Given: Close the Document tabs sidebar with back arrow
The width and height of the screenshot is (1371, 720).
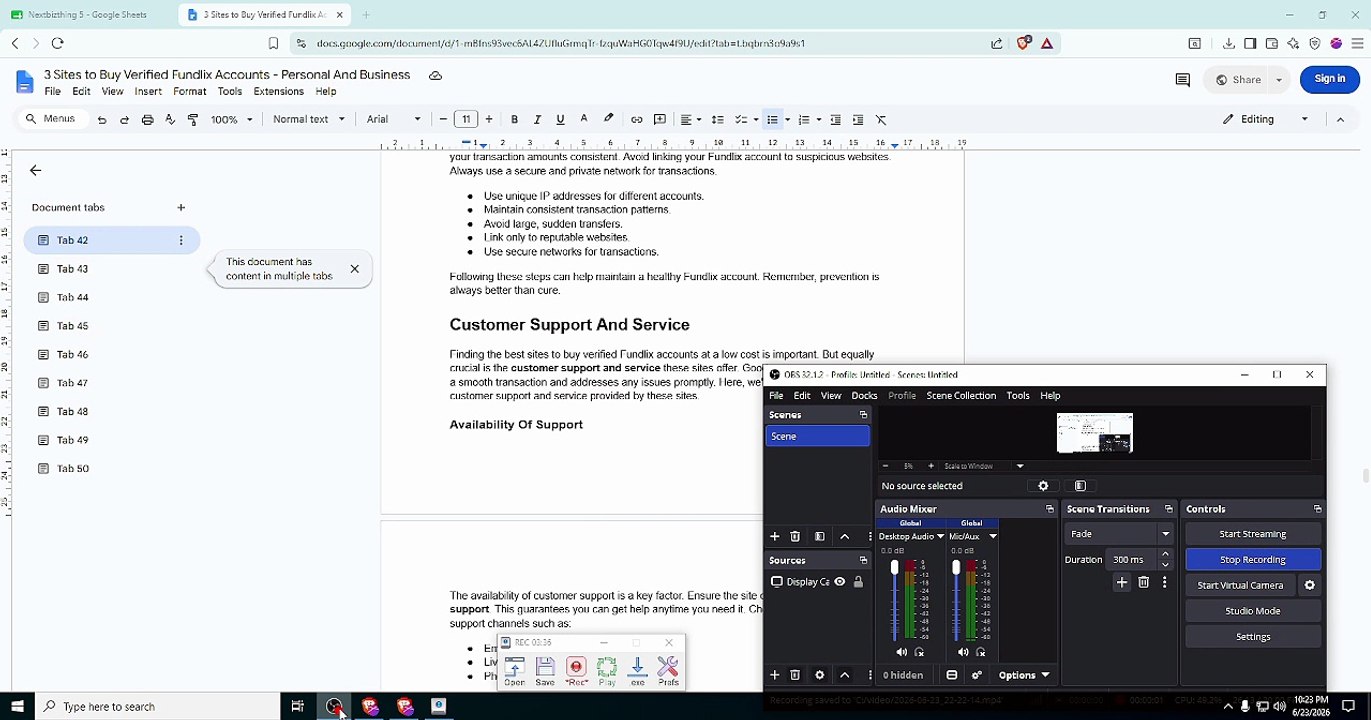Looking at the screenshot, I should coord(35,171).
